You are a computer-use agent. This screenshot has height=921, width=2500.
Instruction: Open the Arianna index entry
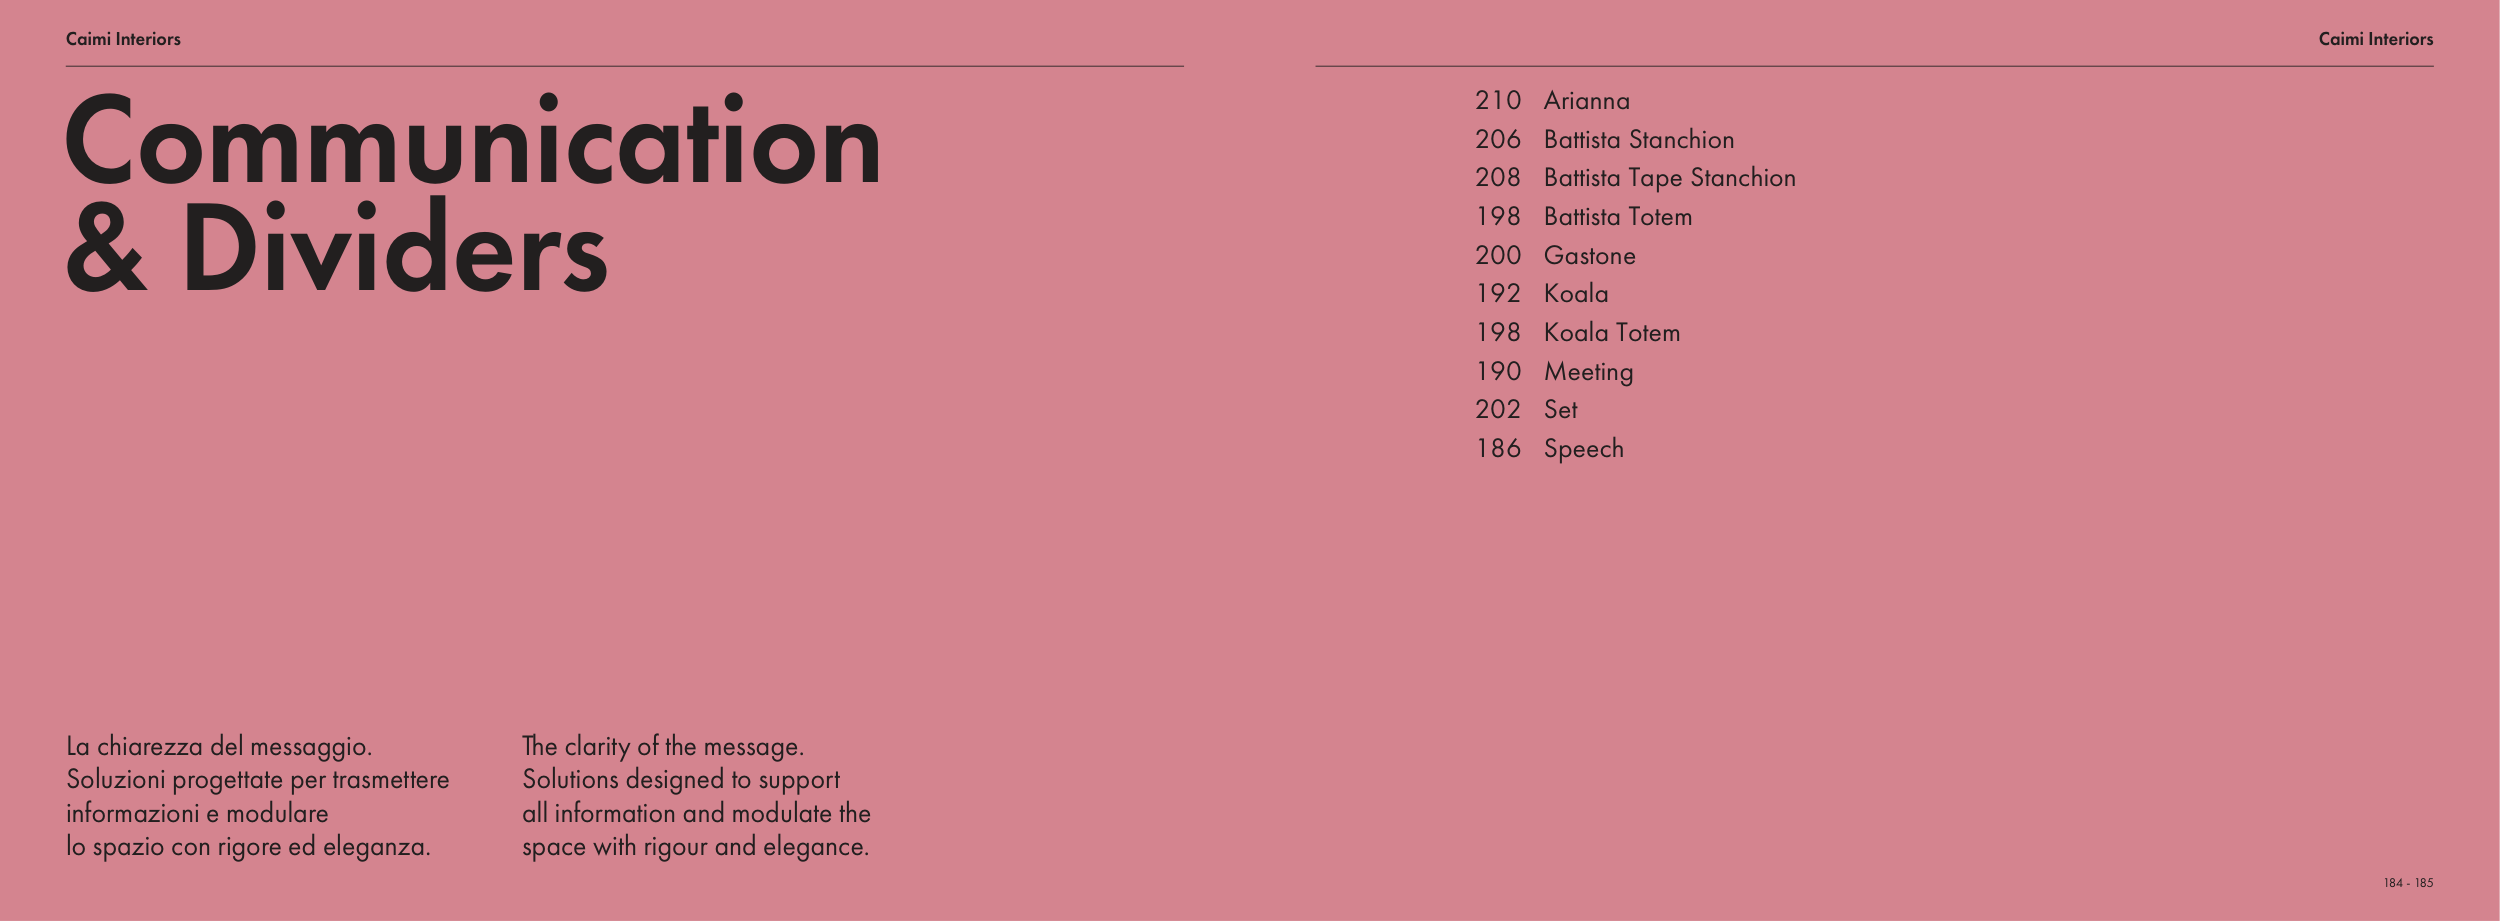click(x=1586, y=101)
